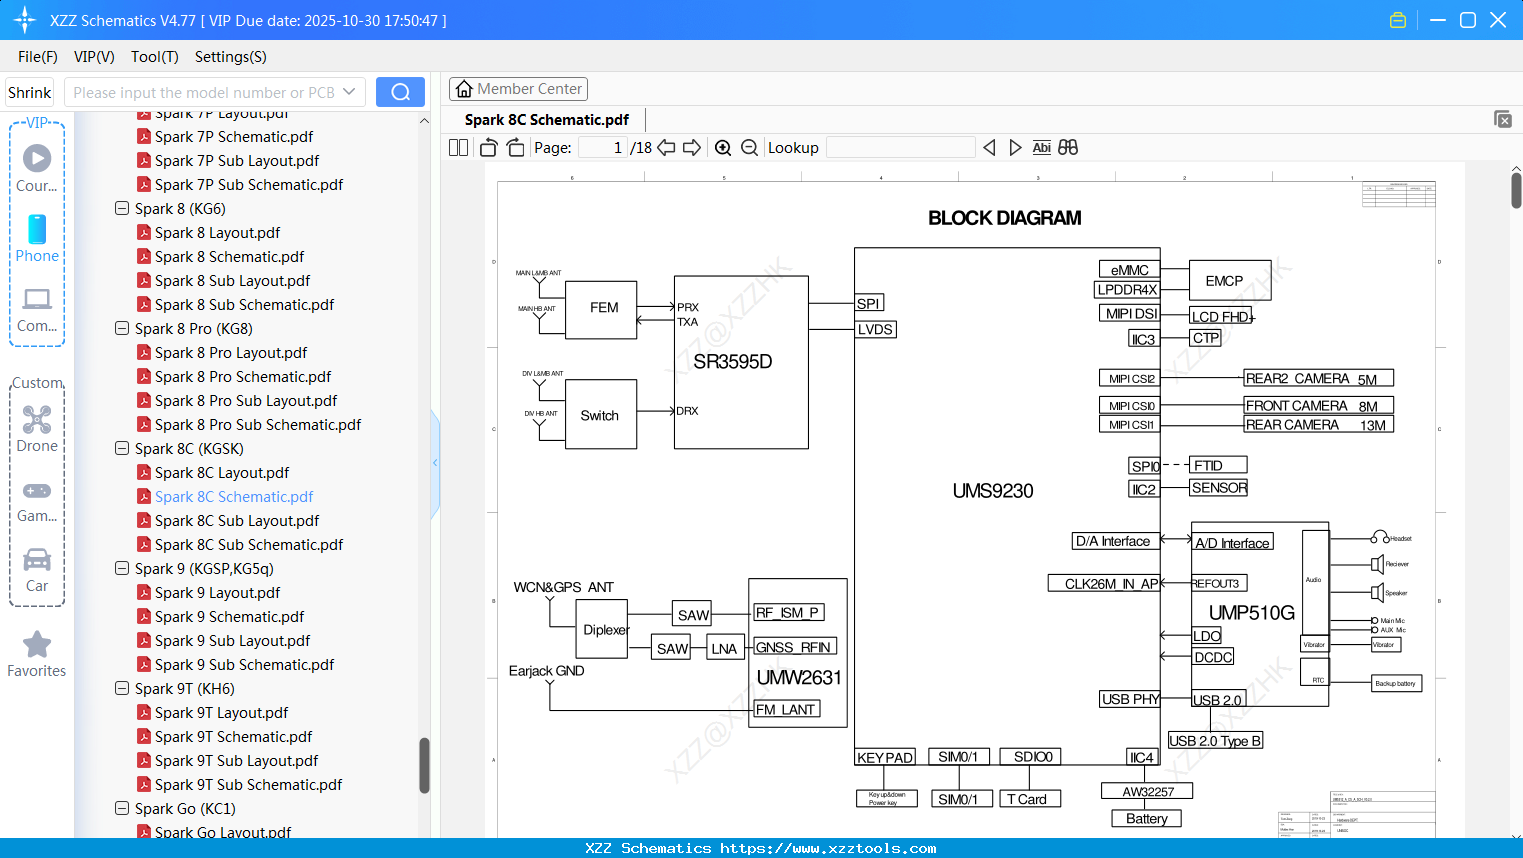Select the two-page view icon
The image size is (1523, 858).
pos(457,147)
